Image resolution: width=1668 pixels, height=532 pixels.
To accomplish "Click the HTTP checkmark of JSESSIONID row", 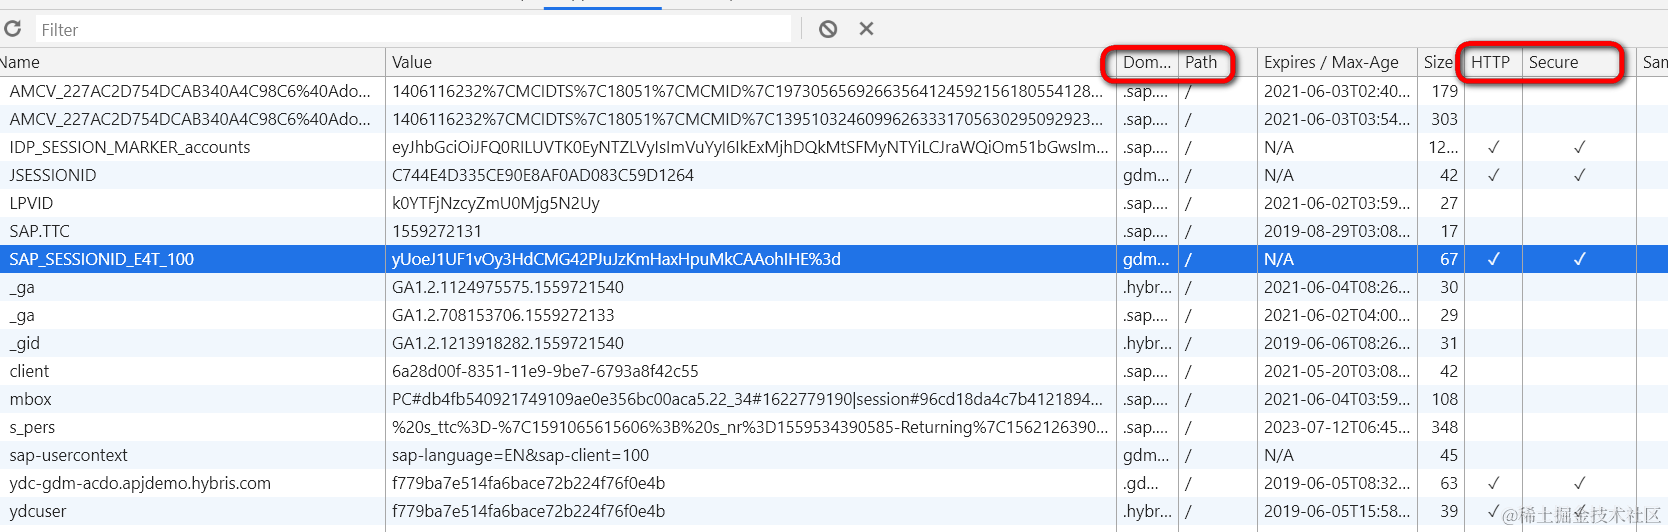I will click(x=1493, y=175).
